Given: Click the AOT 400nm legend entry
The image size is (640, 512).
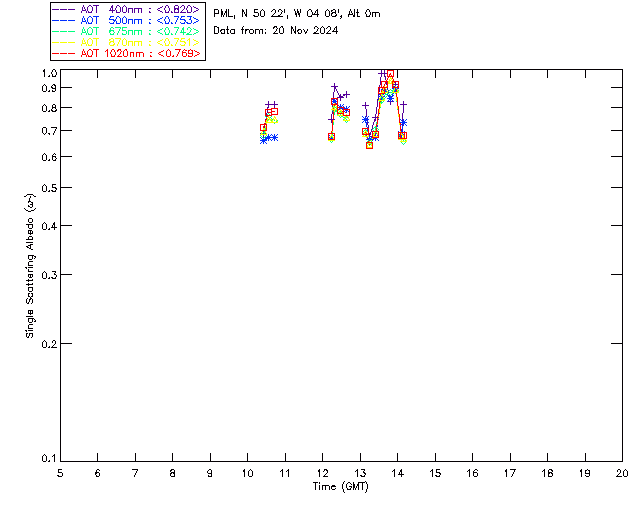Looking at the screenshot, I should tap(127, 9).
